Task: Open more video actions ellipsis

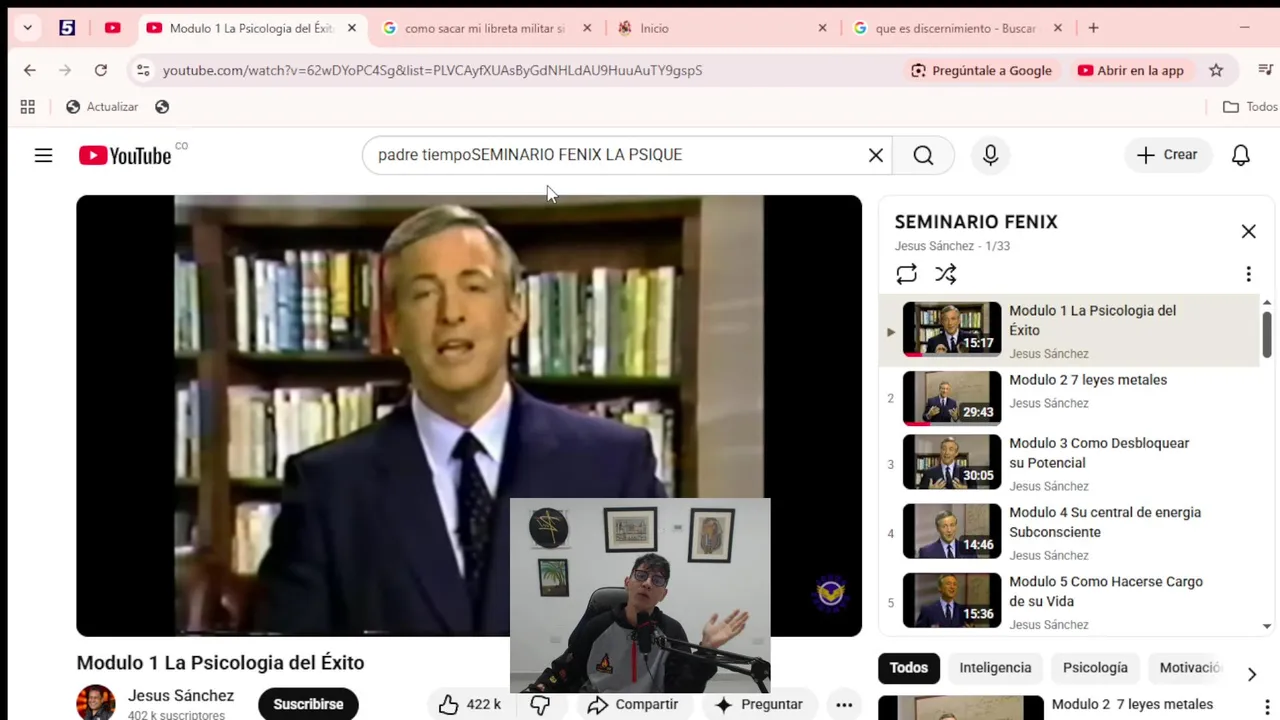Action: coord(844,705)
